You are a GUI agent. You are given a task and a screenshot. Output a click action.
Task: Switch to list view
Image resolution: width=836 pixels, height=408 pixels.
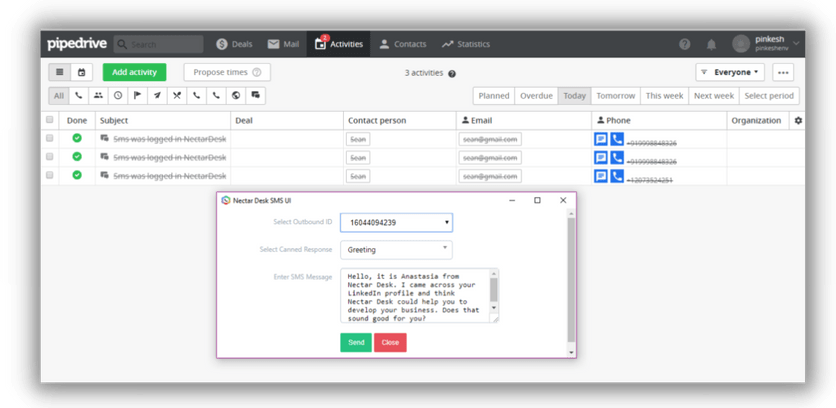(60, 72)
